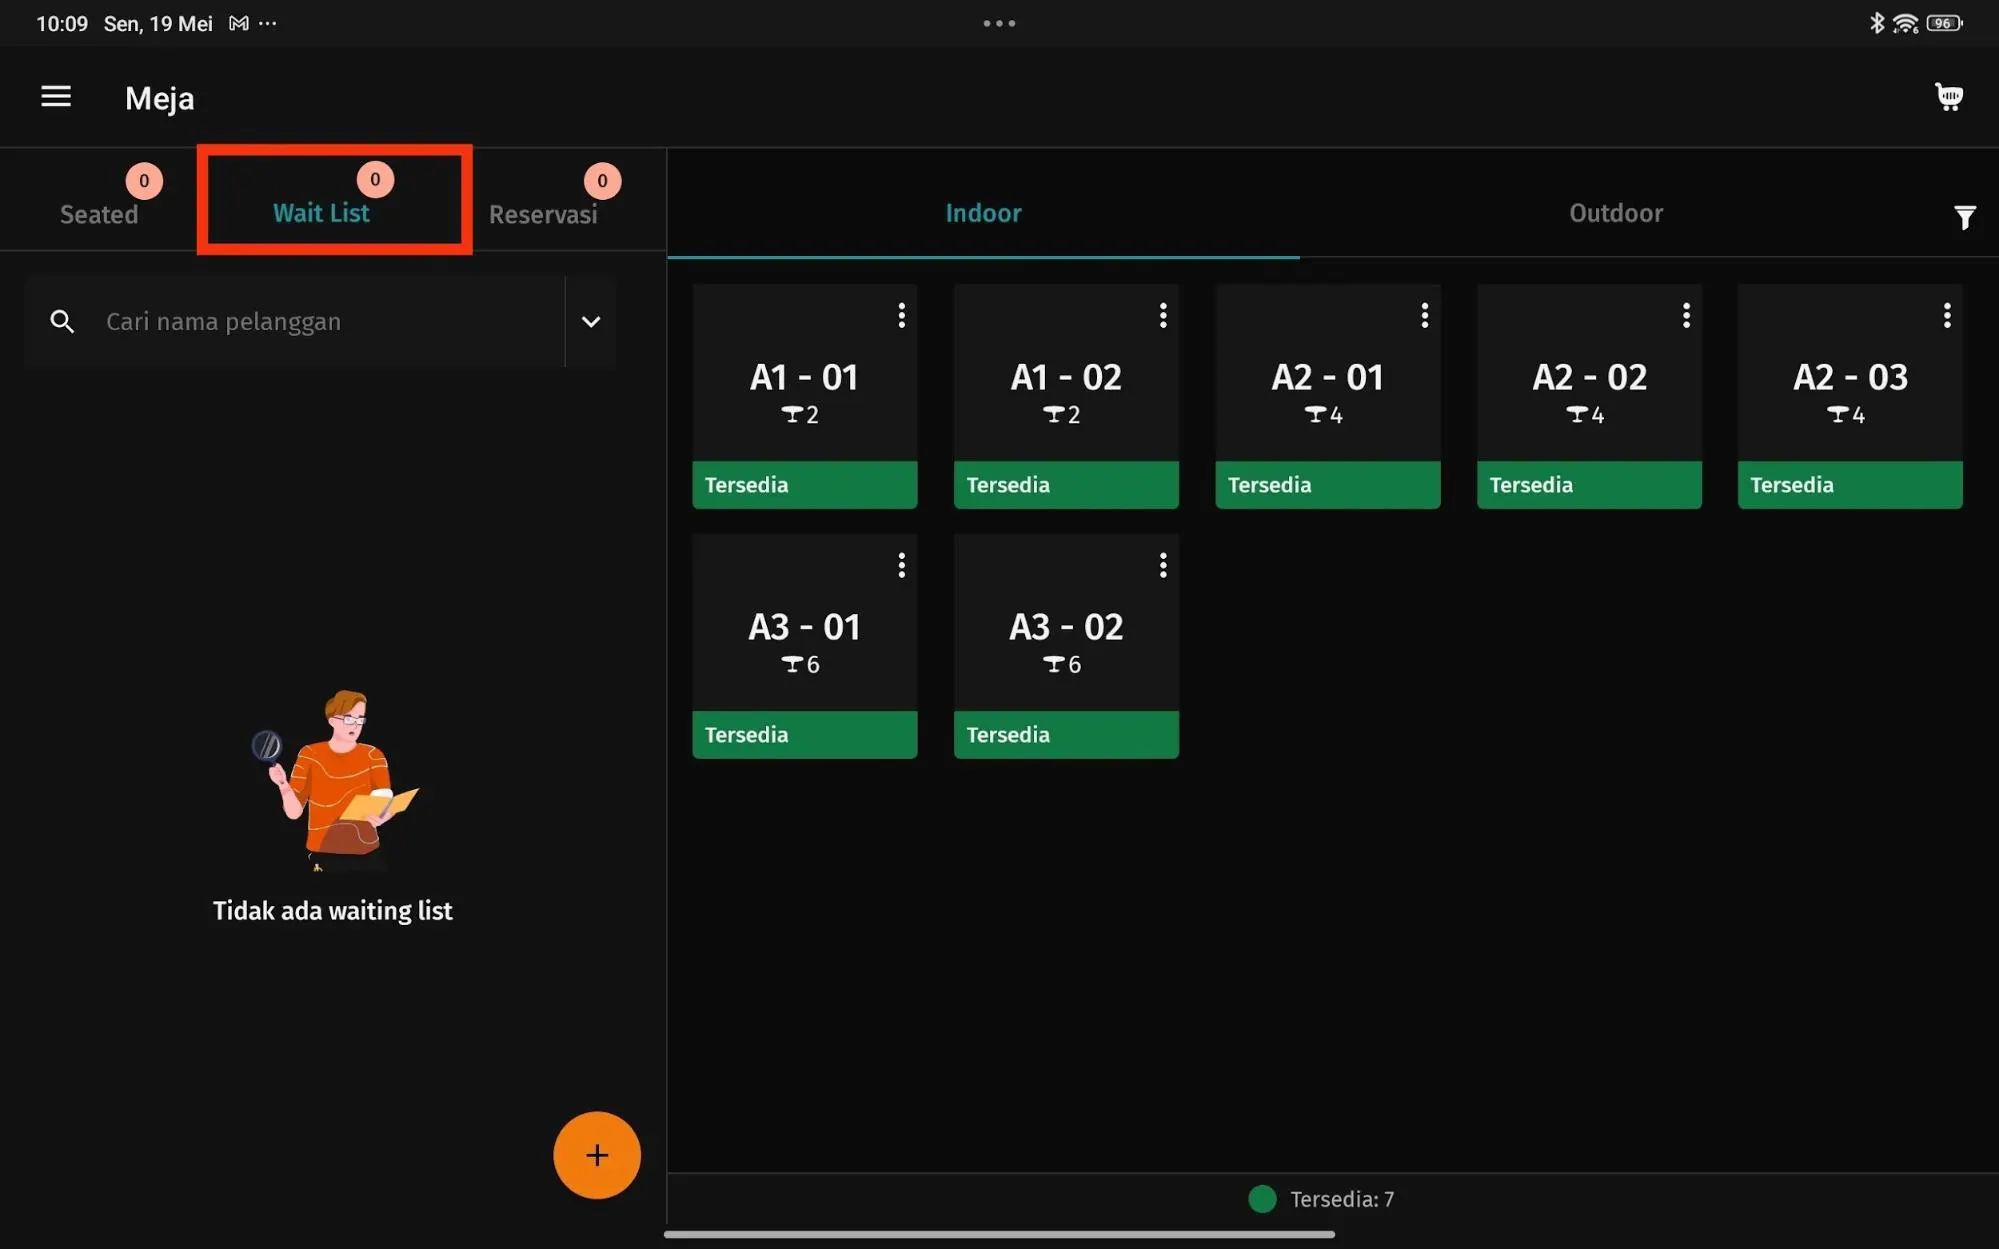Open three-dot menu on table A2 - 01
Image resolution: width=1999 pixels, height=1249 pixels.
[1425, 316]
